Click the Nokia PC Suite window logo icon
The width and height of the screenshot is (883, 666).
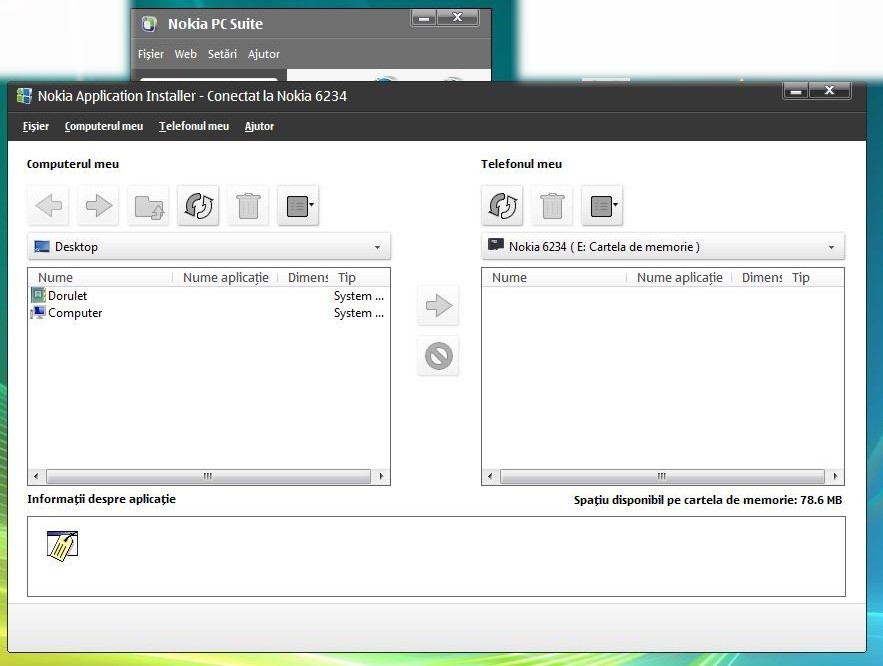[149, 24]
